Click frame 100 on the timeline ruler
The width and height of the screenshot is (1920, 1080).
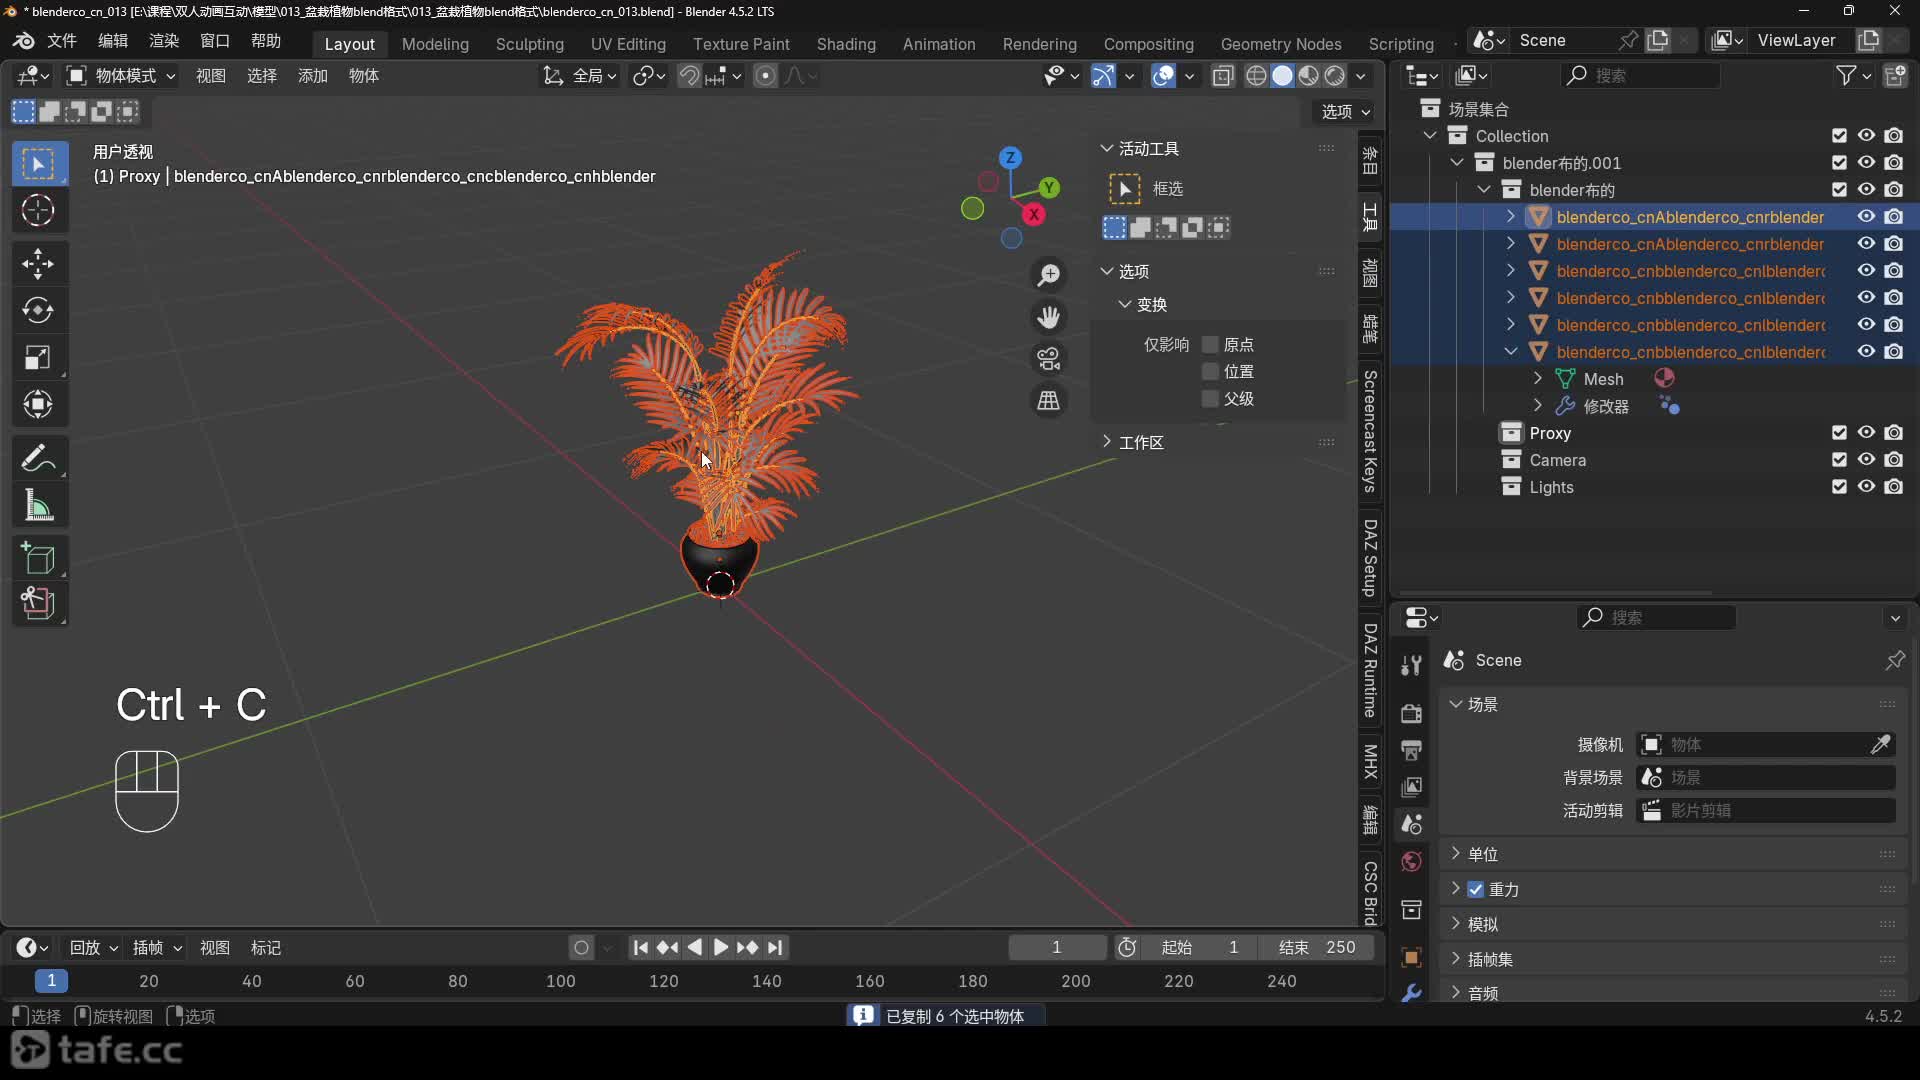(x=560, y=982)
